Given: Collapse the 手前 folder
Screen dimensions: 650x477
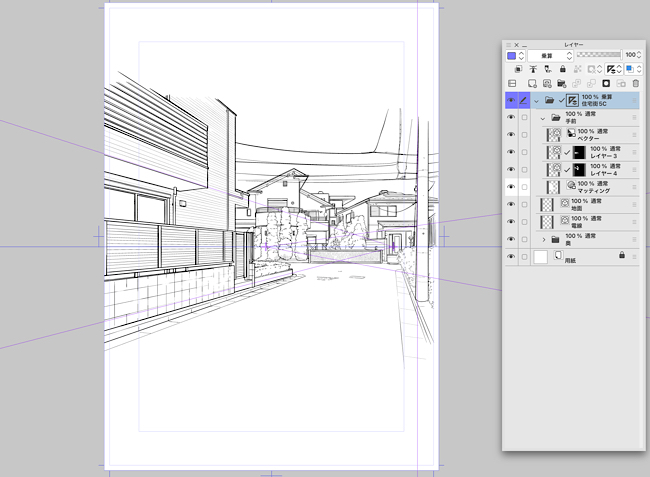Looking at the screenshot, I should pyautogui.click(x=543, y=119).
